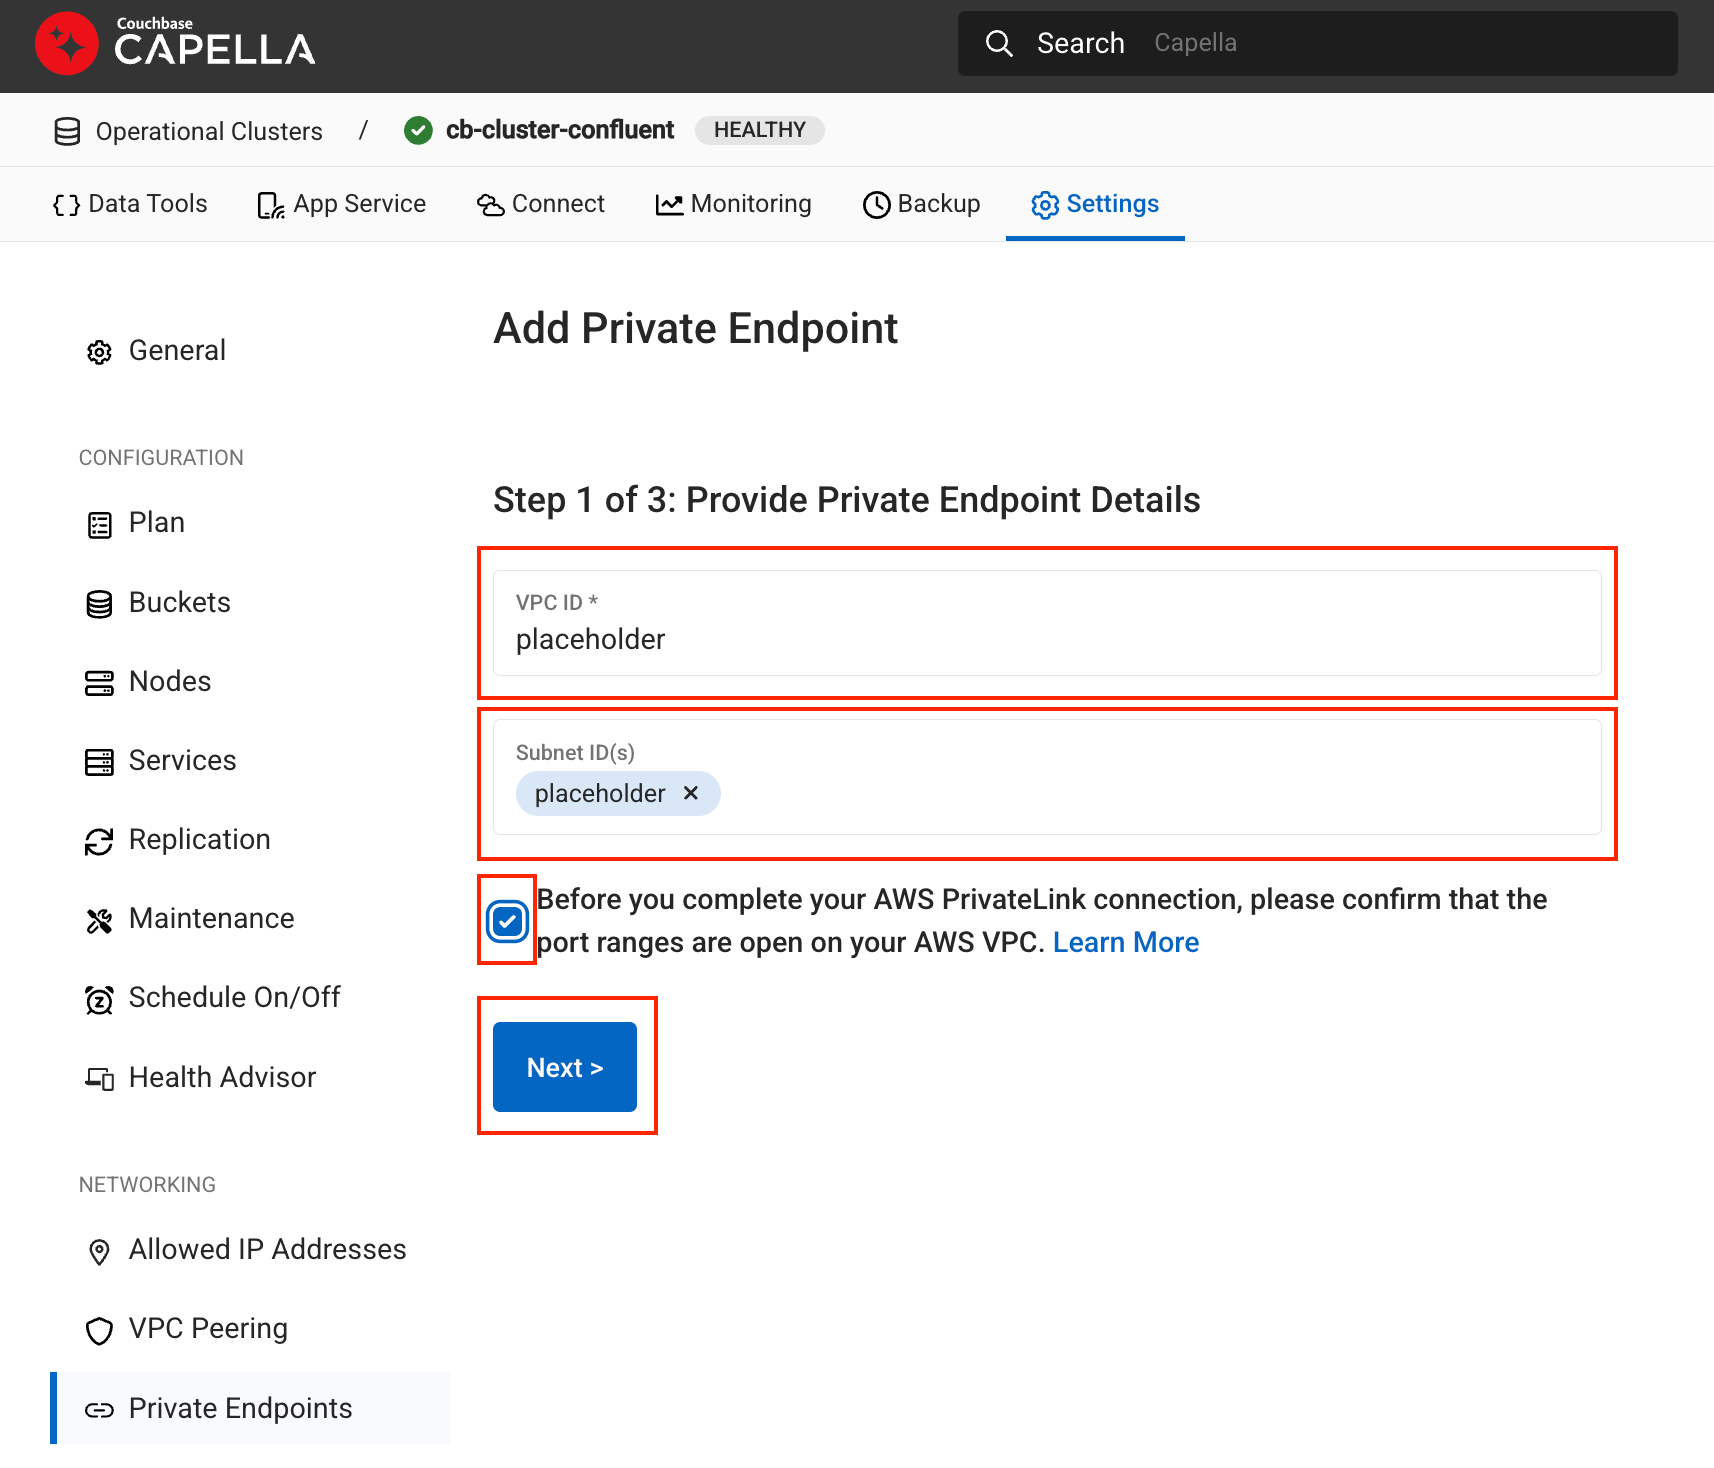The image size is (1714, 1468).
Task: Select Private Endpoints in the sidebar
Action: pyautogui.click(x=240, y=1408)
